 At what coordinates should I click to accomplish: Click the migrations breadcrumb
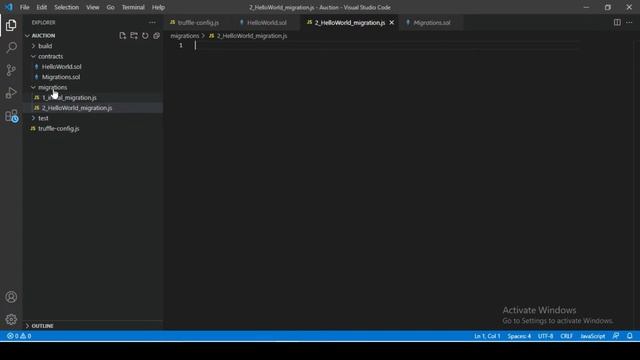184,36
